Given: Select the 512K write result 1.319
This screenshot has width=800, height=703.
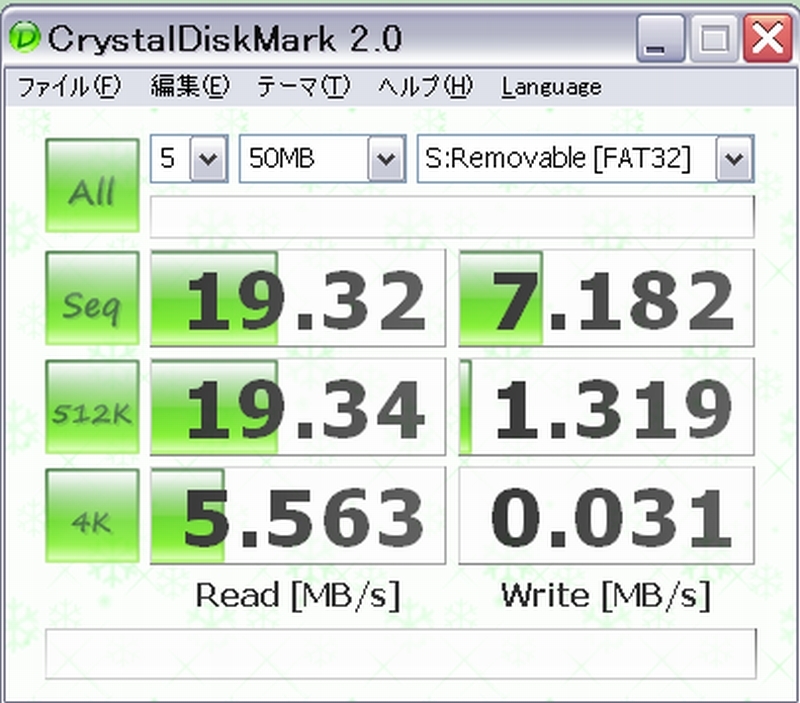Looking at the screenshot, I should pos(607,407).
